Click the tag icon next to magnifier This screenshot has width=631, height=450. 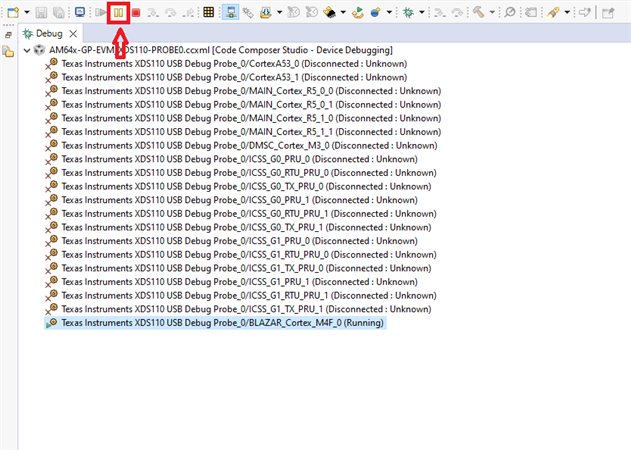(x=531, y=13)
